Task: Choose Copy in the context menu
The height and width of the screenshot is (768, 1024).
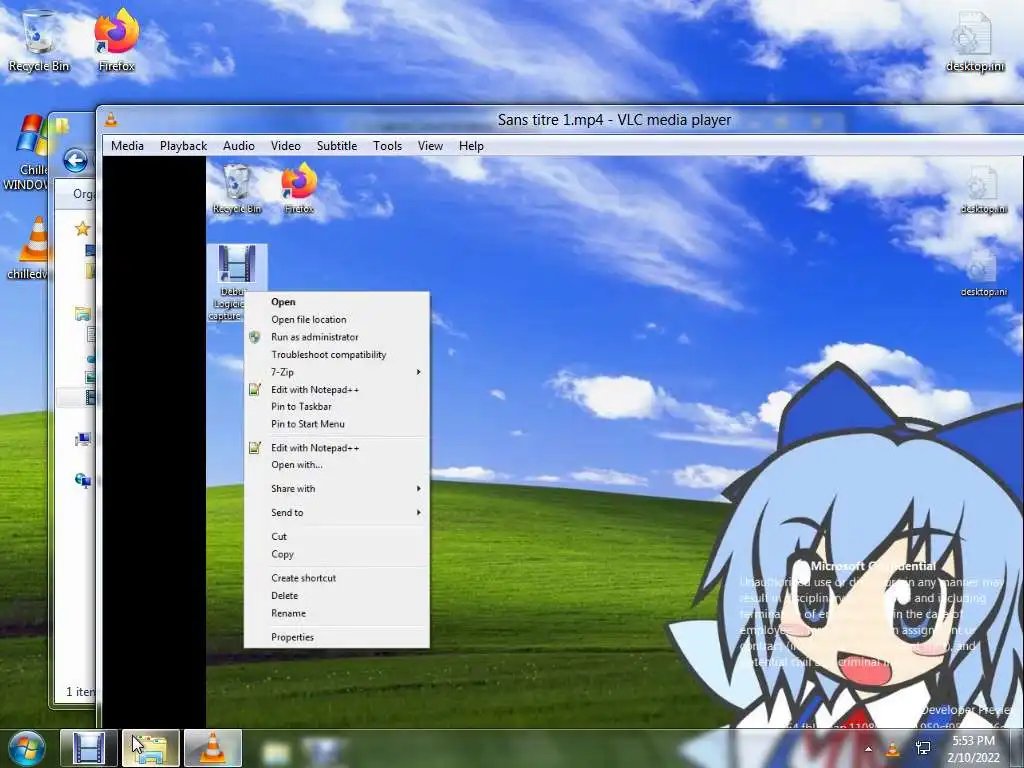Action: point(337,554)
